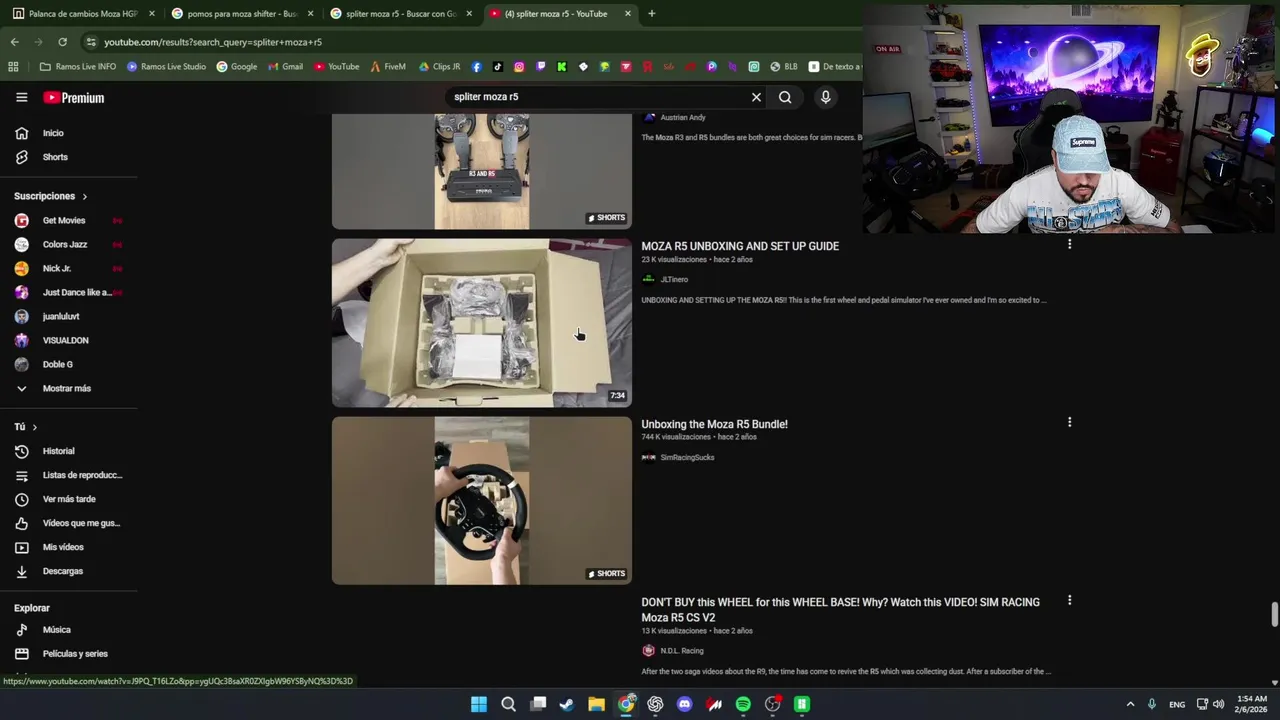Open site information icon in address bar
Image resolution: width=1280 pixels, height=720 pixels.
(91, 42)
